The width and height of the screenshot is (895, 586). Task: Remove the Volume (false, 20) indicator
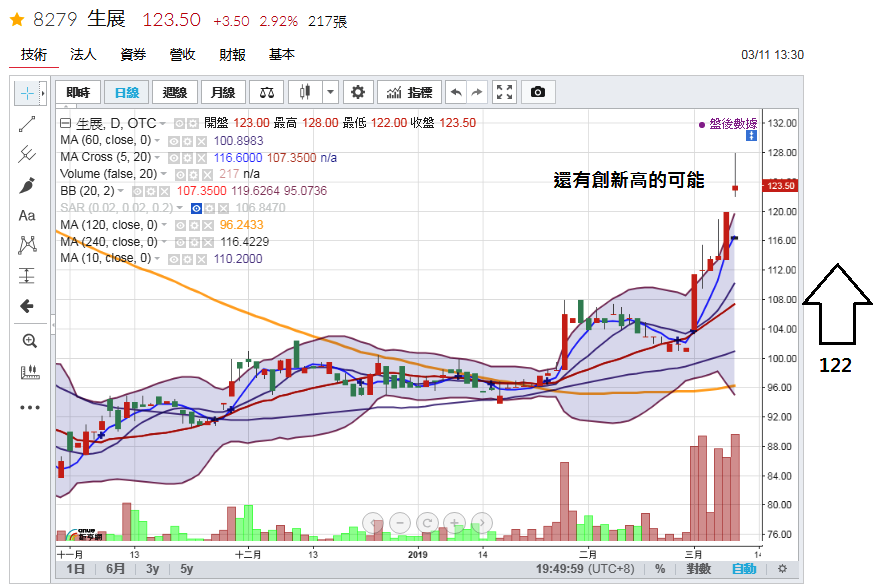(x=207, y=175)
